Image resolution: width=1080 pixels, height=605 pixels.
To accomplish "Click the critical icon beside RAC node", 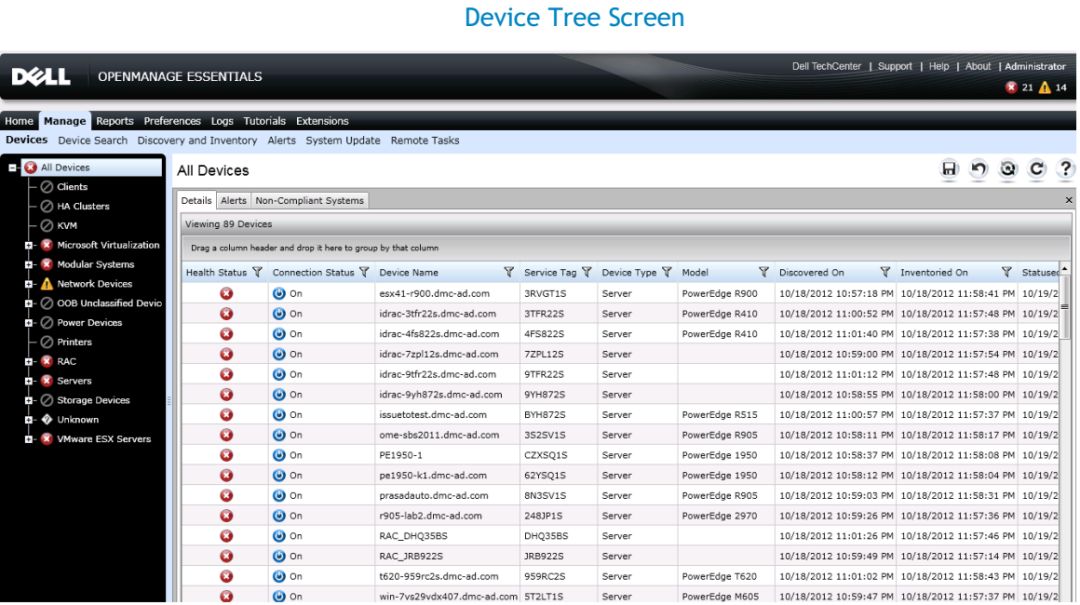I will pos(47,362).
